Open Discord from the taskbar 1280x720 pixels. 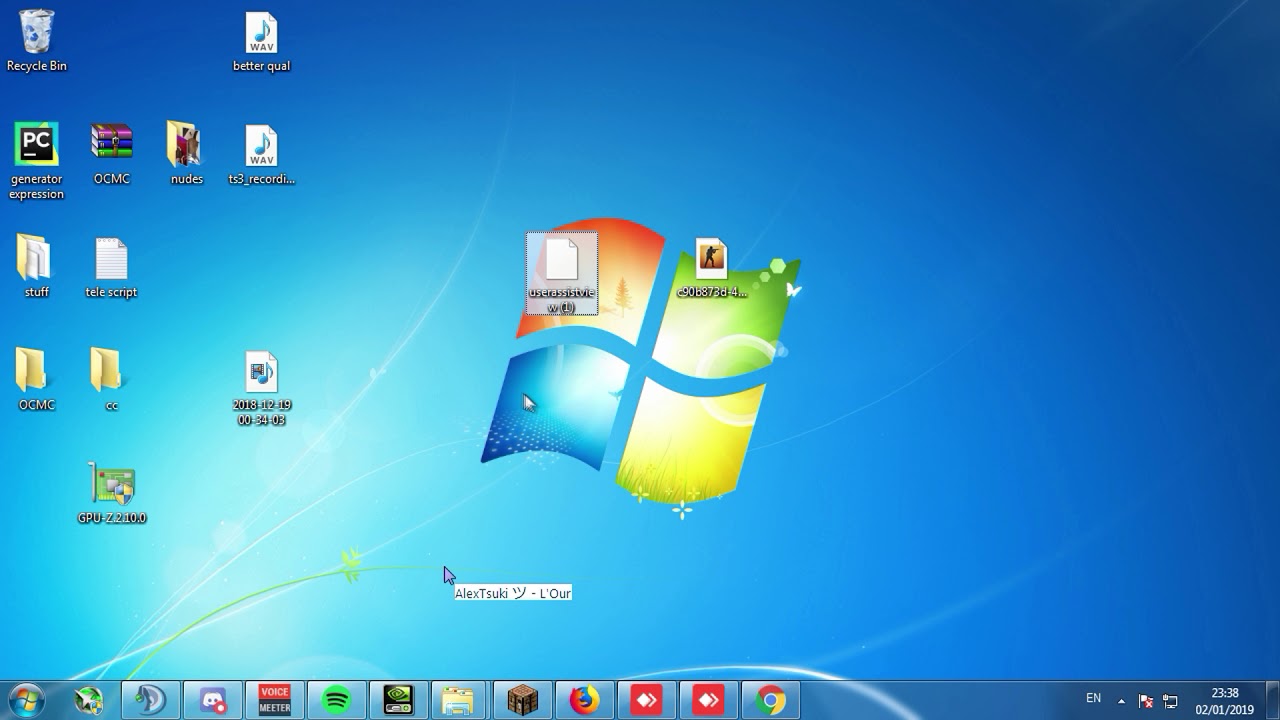(213, 700)
